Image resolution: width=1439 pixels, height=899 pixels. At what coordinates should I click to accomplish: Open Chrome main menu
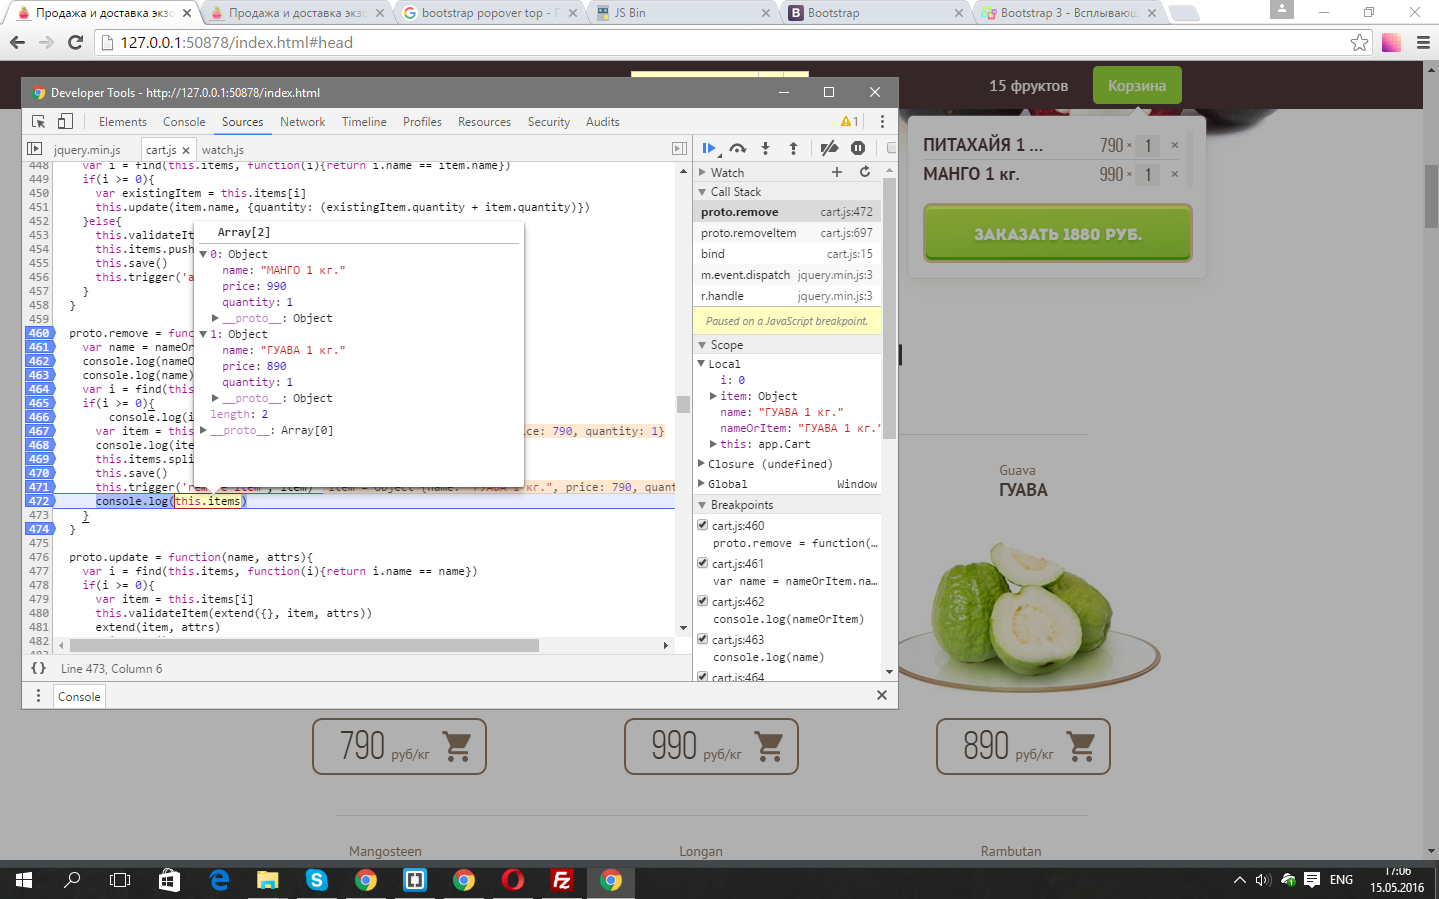[1423, 43]
